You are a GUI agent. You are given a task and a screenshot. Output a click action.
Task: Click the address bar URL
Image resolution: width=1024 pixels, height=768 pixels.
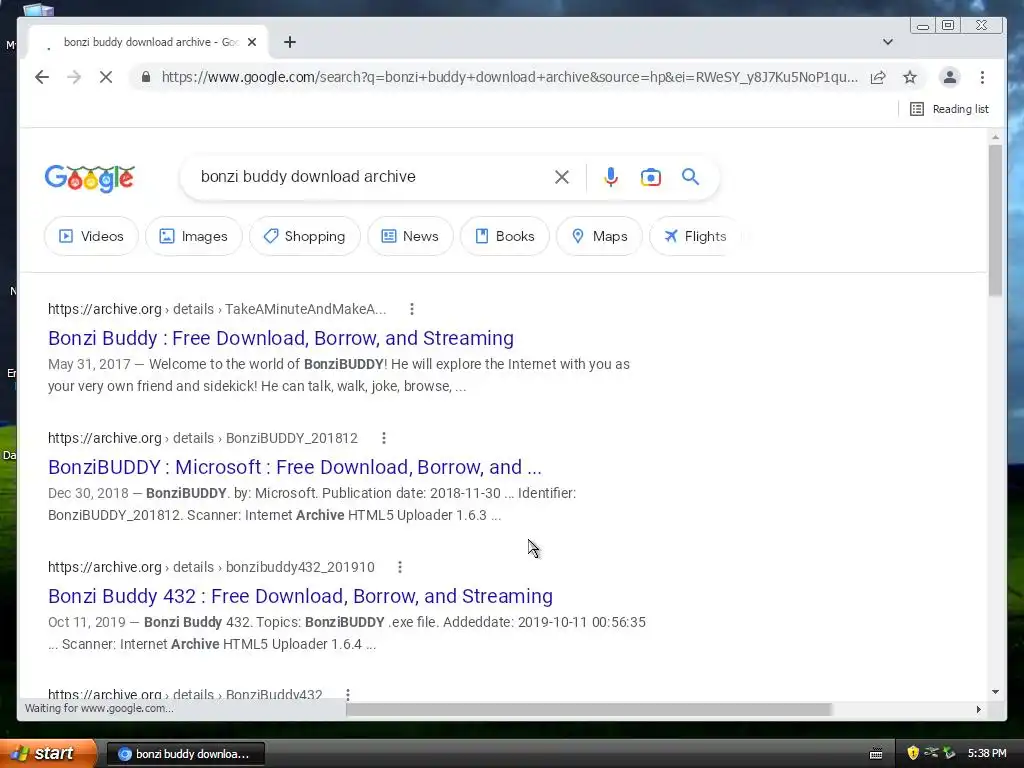[509, 77]
